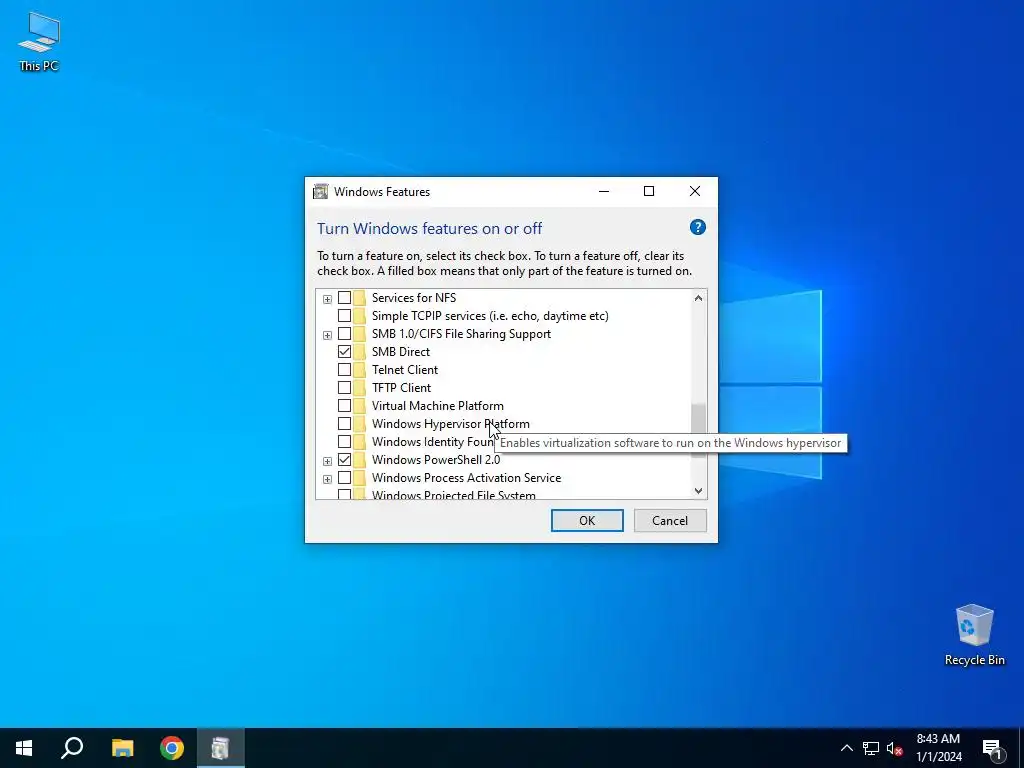
Task: Select Windows Process Activation Service label
Action: coord(466,478)
